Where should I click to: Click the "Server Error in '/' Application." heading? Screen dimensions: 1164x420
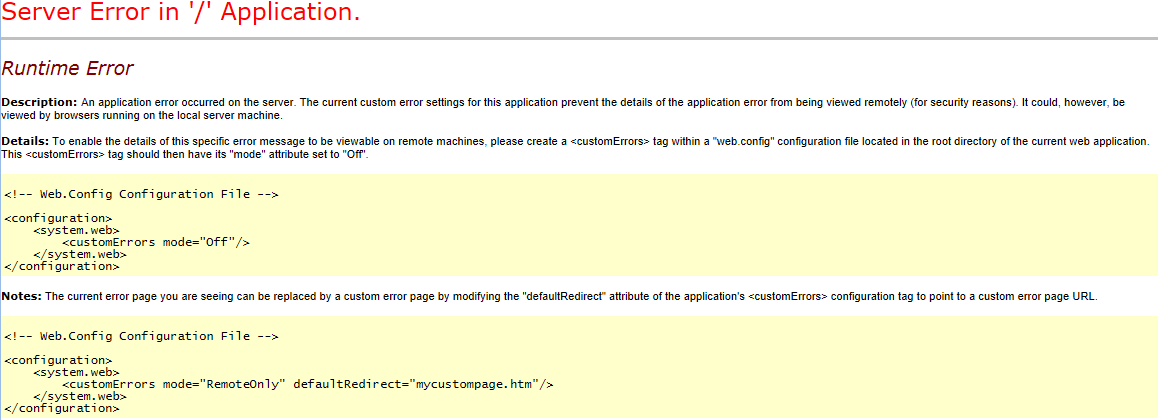coord(181,13)
